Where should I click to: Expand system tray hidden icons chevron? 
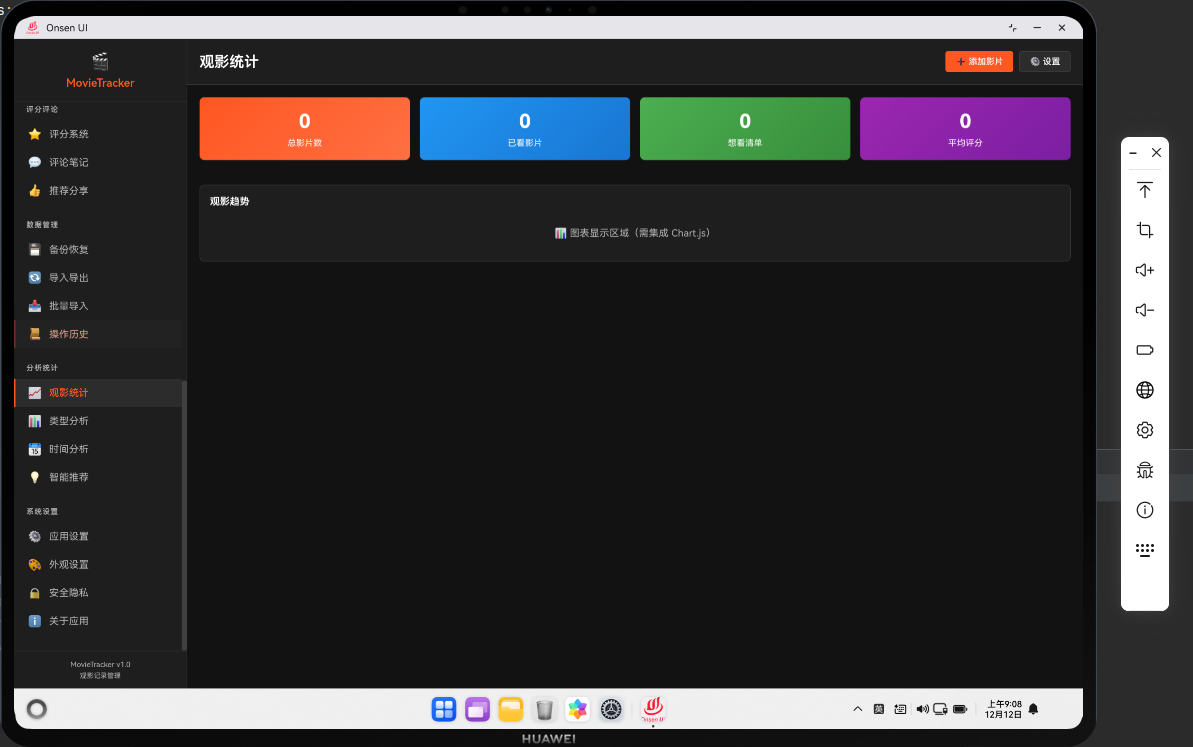click(x=857, y=709)
